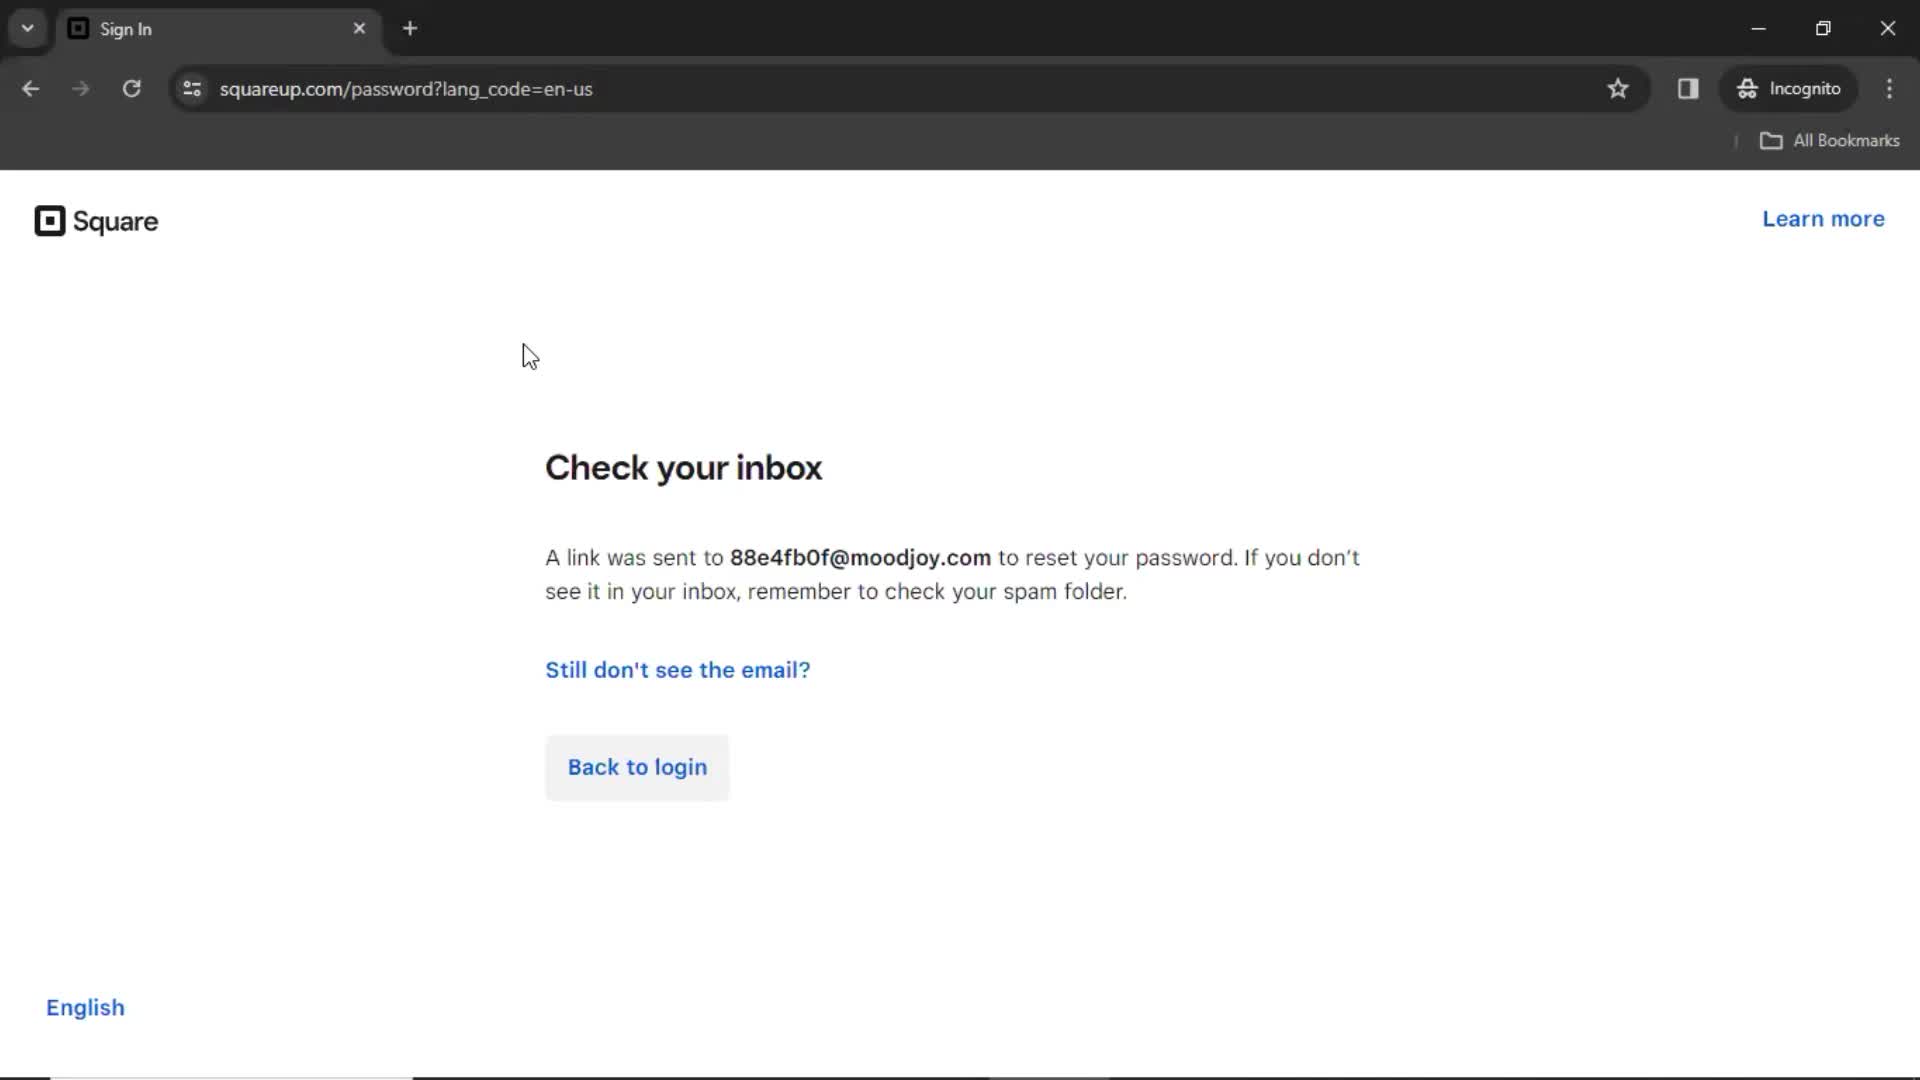
Task: Open the Chrome three-dot menu
Action: (1889, 89)
